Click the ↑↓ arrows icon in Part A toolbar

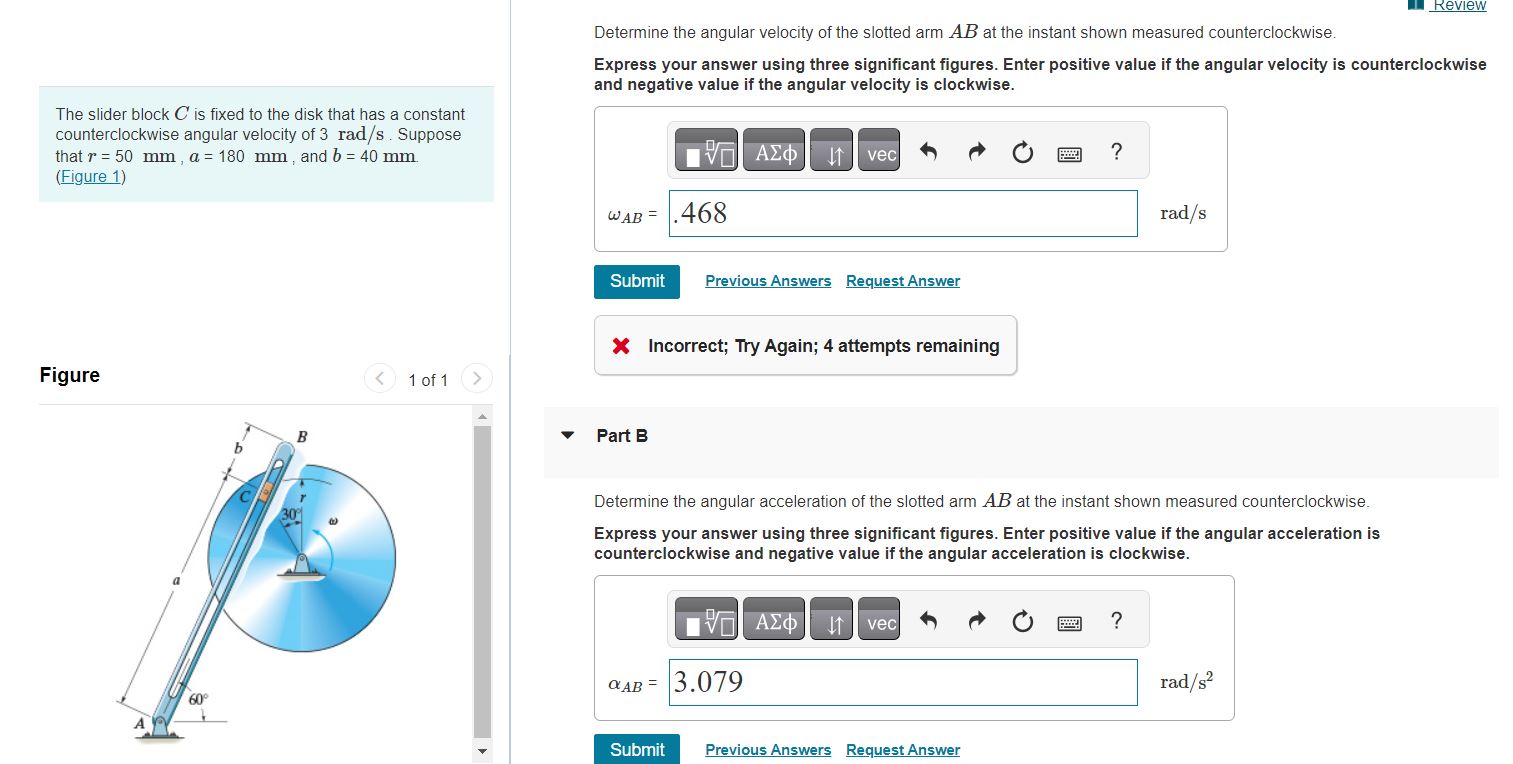click(831, 149)
